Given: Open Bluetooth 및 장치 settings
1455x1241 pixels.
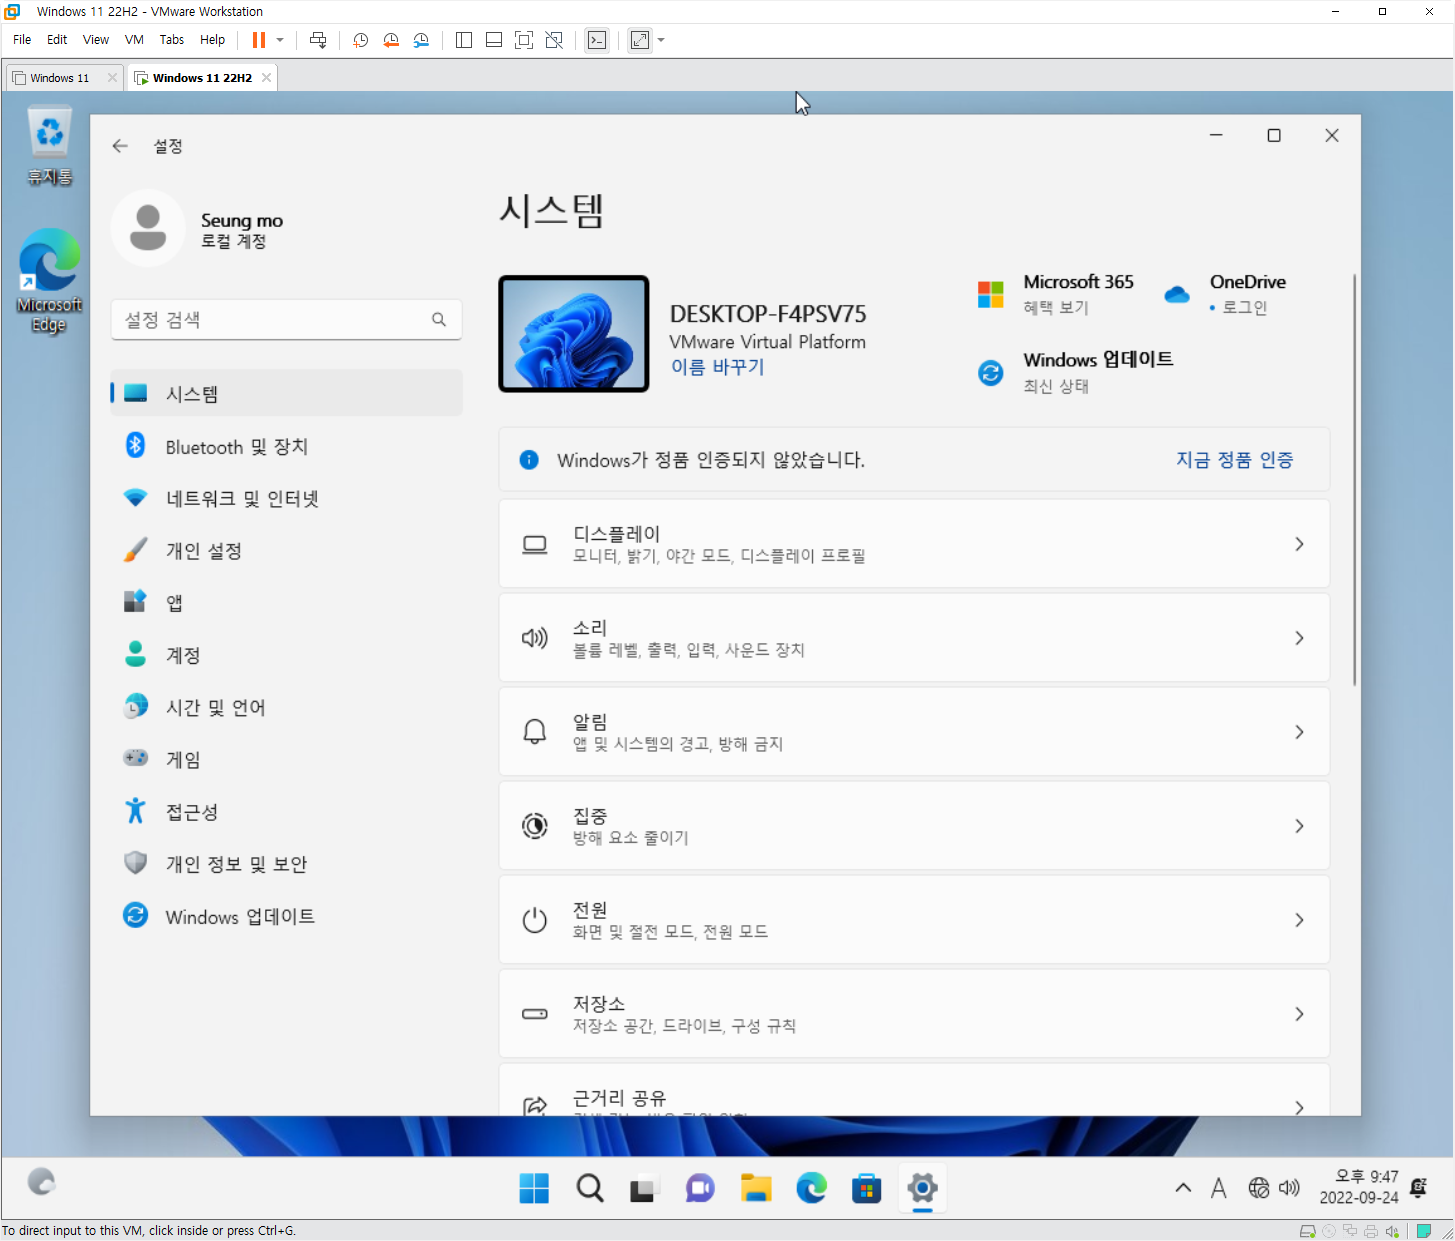Looking at the screenshot, I should pos(286,446).
